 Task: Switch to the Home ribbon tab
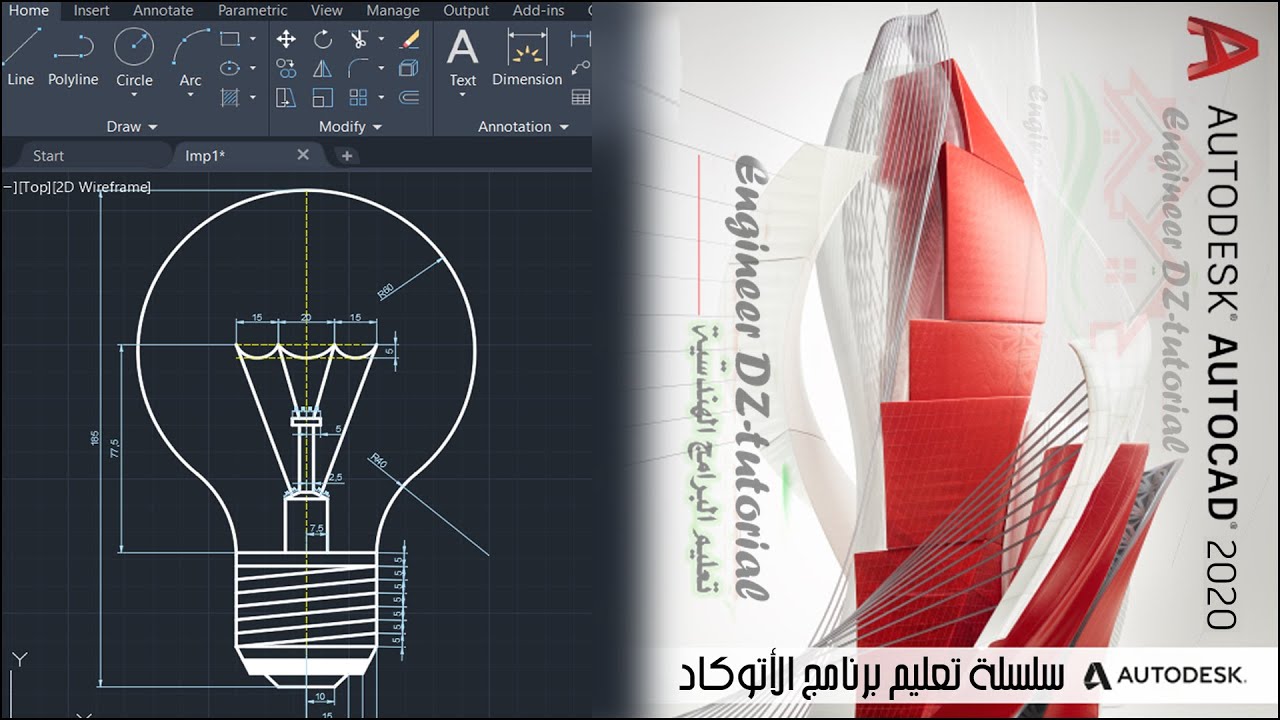(x=28, y=11)
